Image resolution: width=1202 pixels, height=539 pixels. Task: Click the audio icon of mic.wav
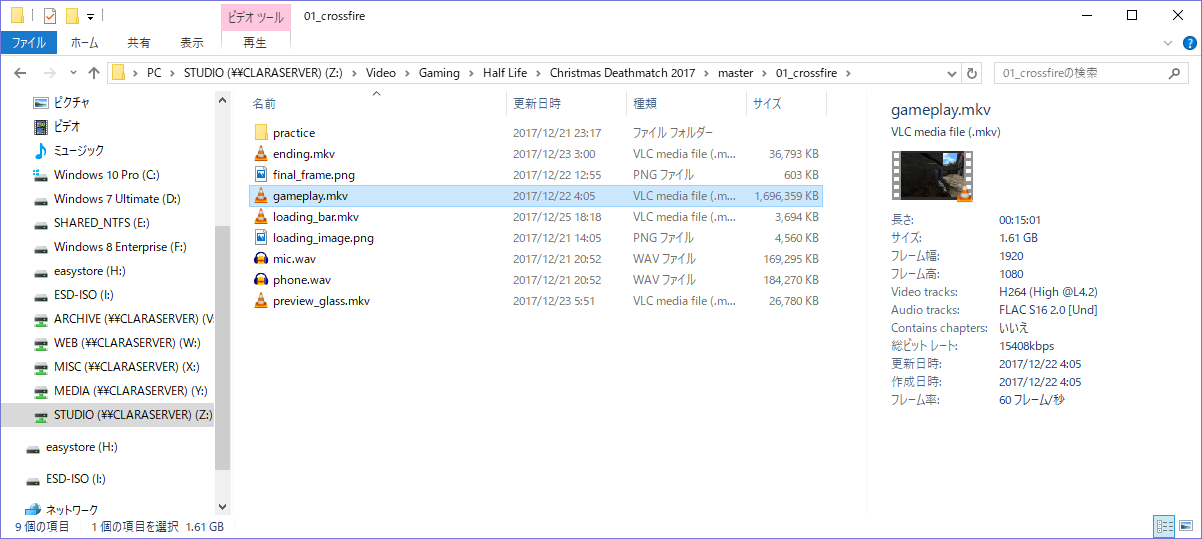(x=261, y=259)
